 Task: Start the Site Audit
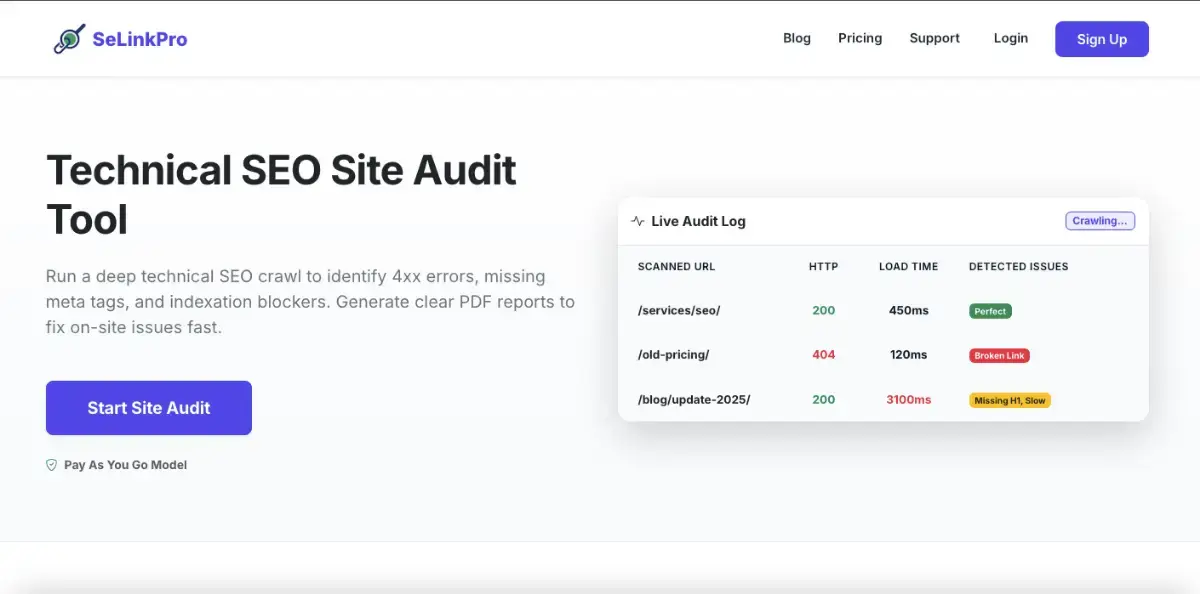click(x=149, y=408)
